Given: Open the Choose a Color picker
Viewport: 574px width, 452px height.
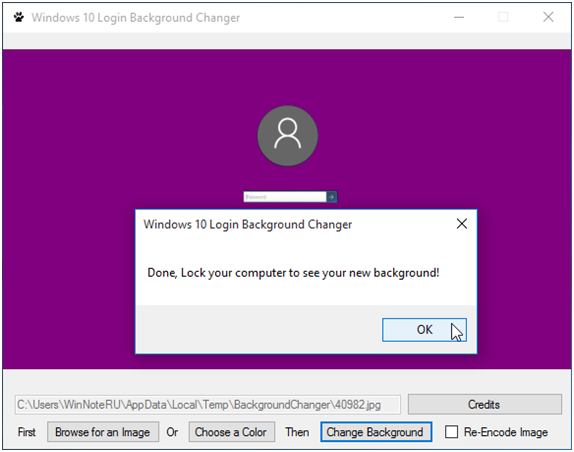Looking at the screenshot, I should [x=231, y=432].
